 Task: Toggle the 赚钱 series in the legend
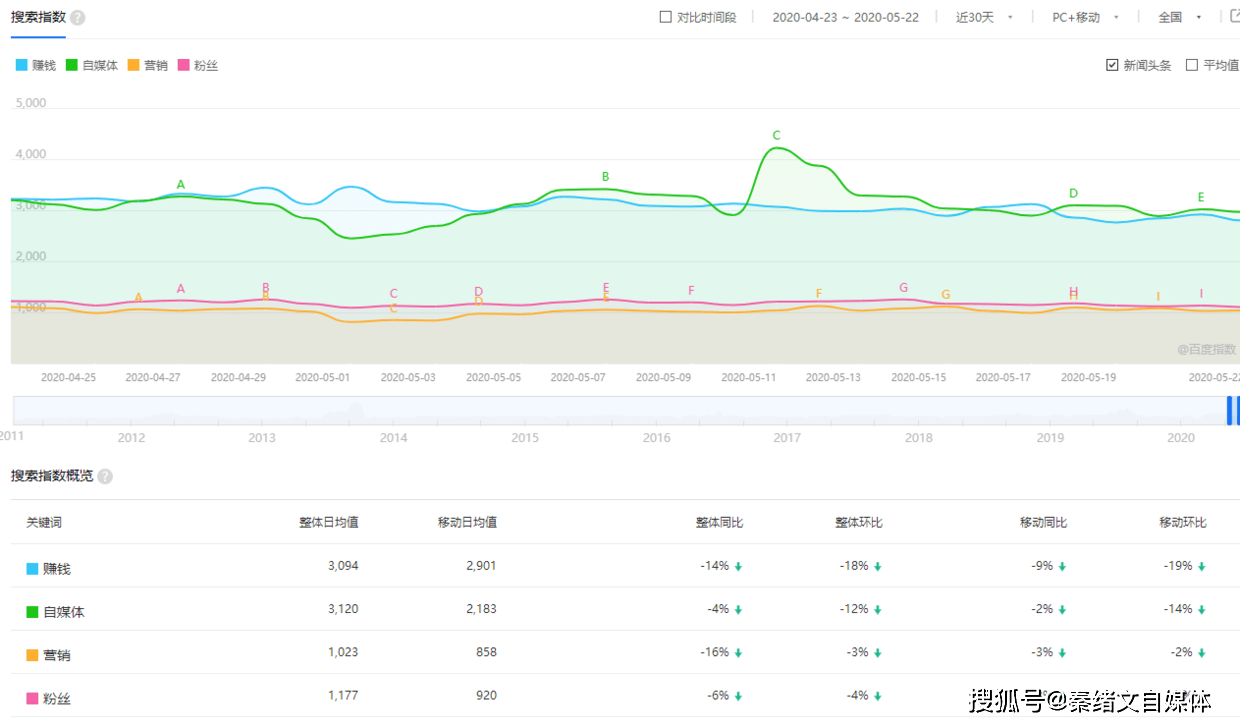tap(35, 65)
